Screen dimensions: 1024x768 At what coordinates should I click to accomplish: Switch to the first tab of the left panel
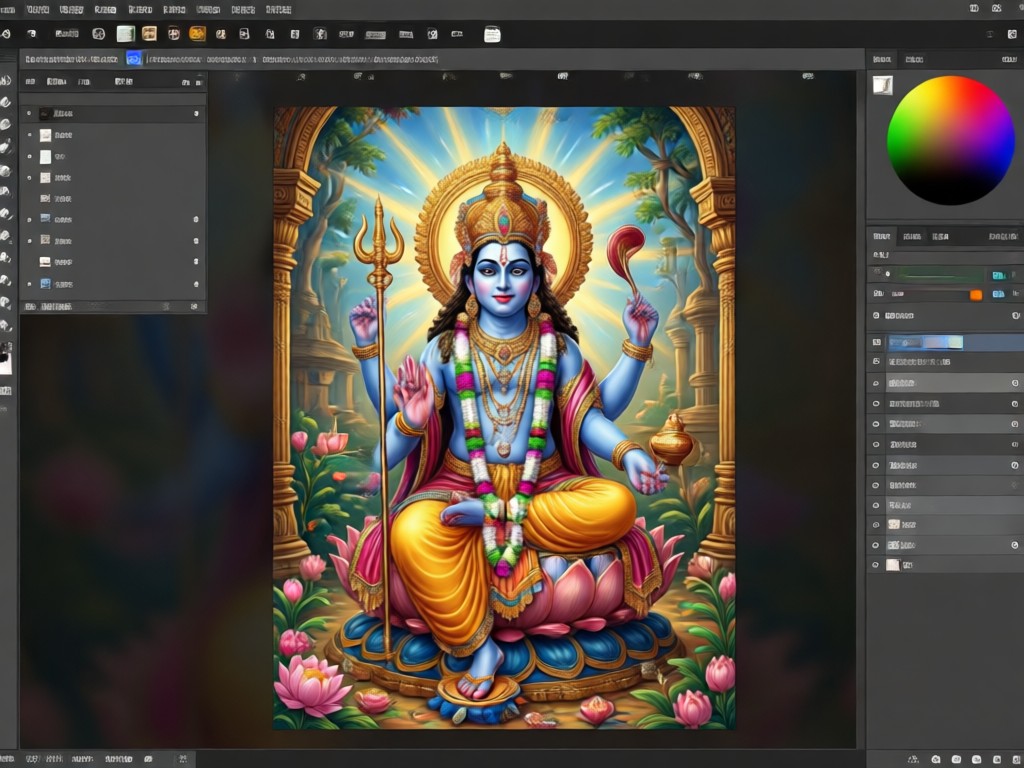pos(30,82)
